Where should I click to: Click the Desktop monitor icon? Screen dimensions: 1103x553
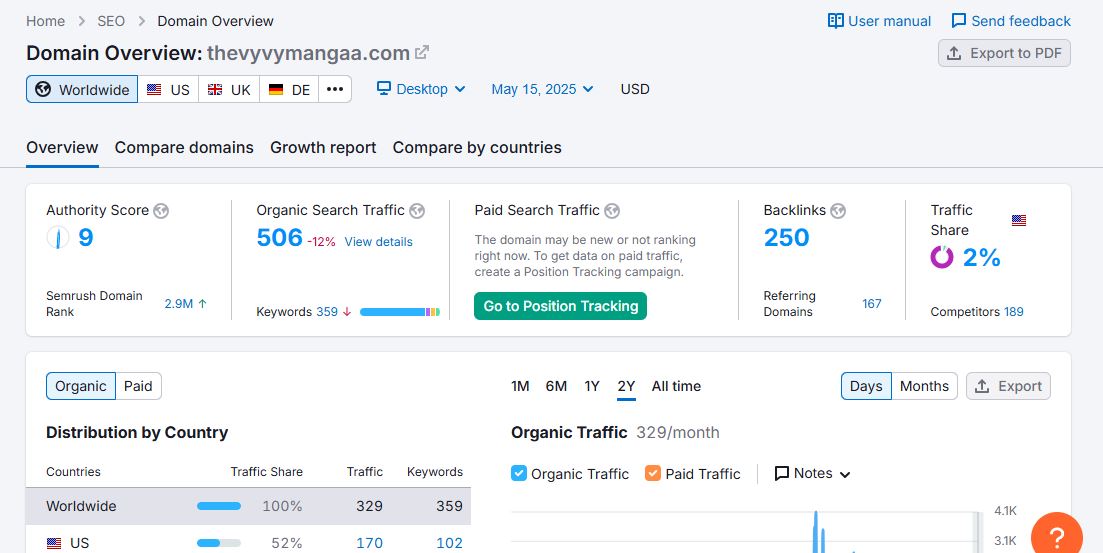(x=383, y=89)
